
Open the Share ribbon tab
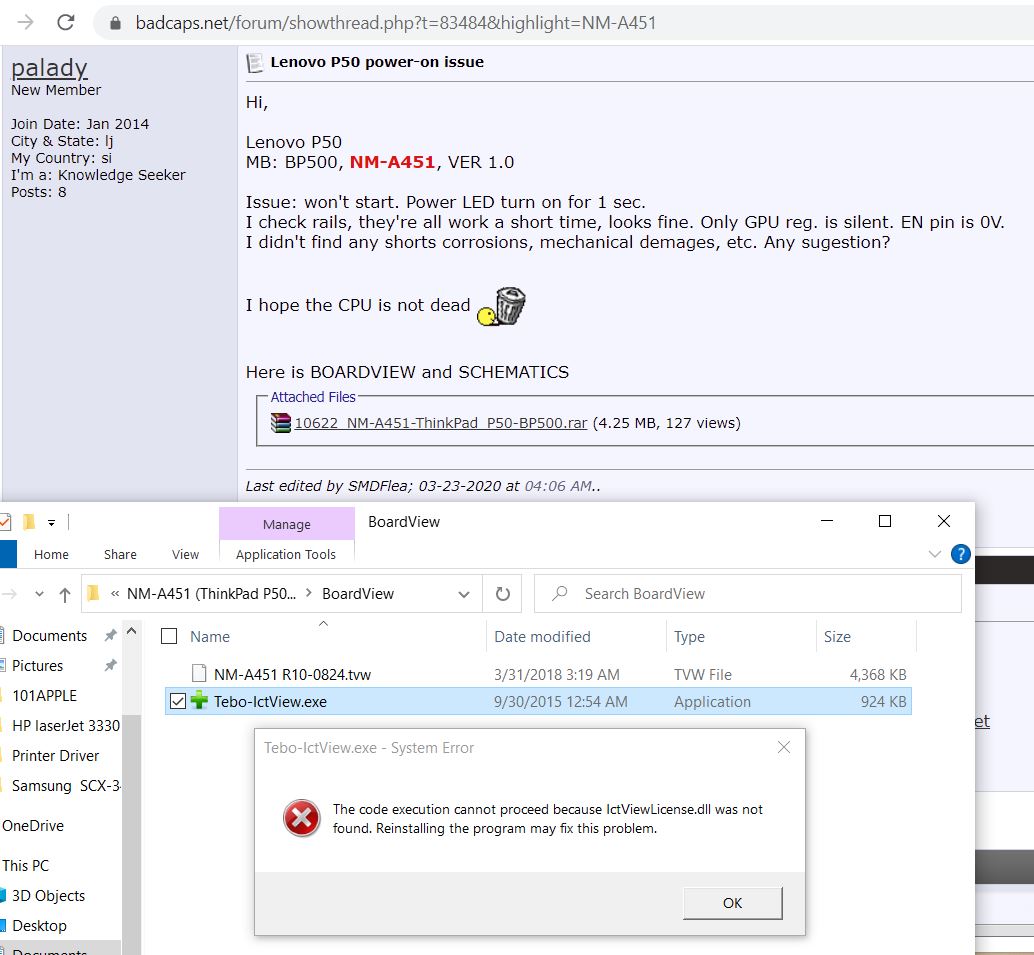(x=120, y=555)
